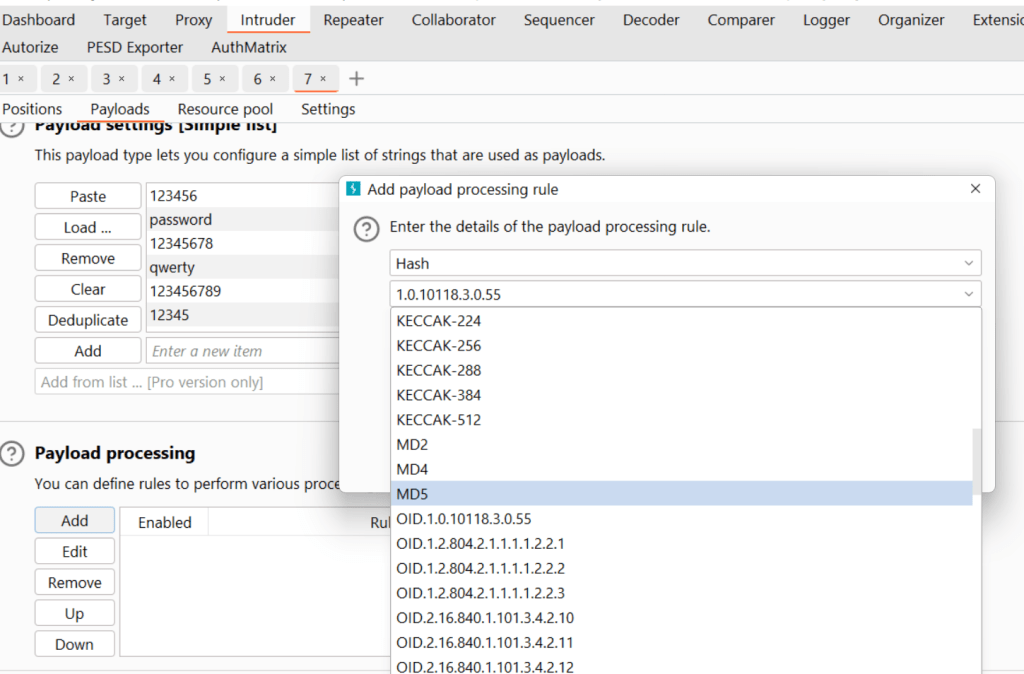Open the Positions sub-tab
Image resolution: width=1024 pixels, height=674 pixels.
[32, 109]
